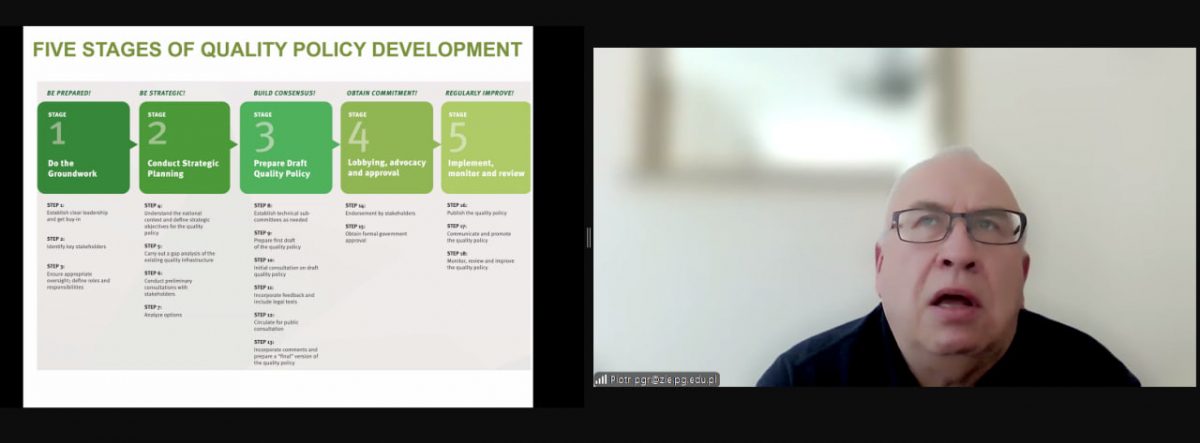
Task: Select the Stage 1 Do the Groundwork box
Action: tap(84, 147)
